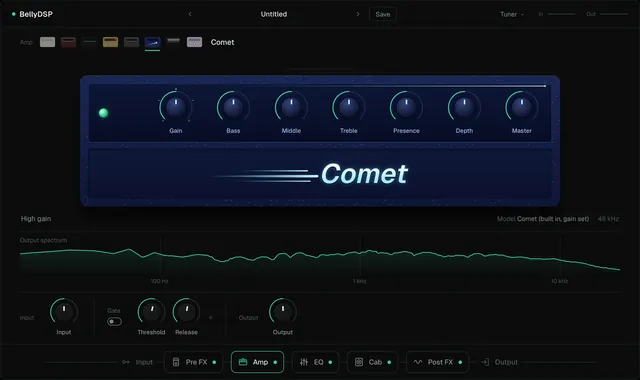
Task: Click the Input level knob
Action: click(64, 312)
